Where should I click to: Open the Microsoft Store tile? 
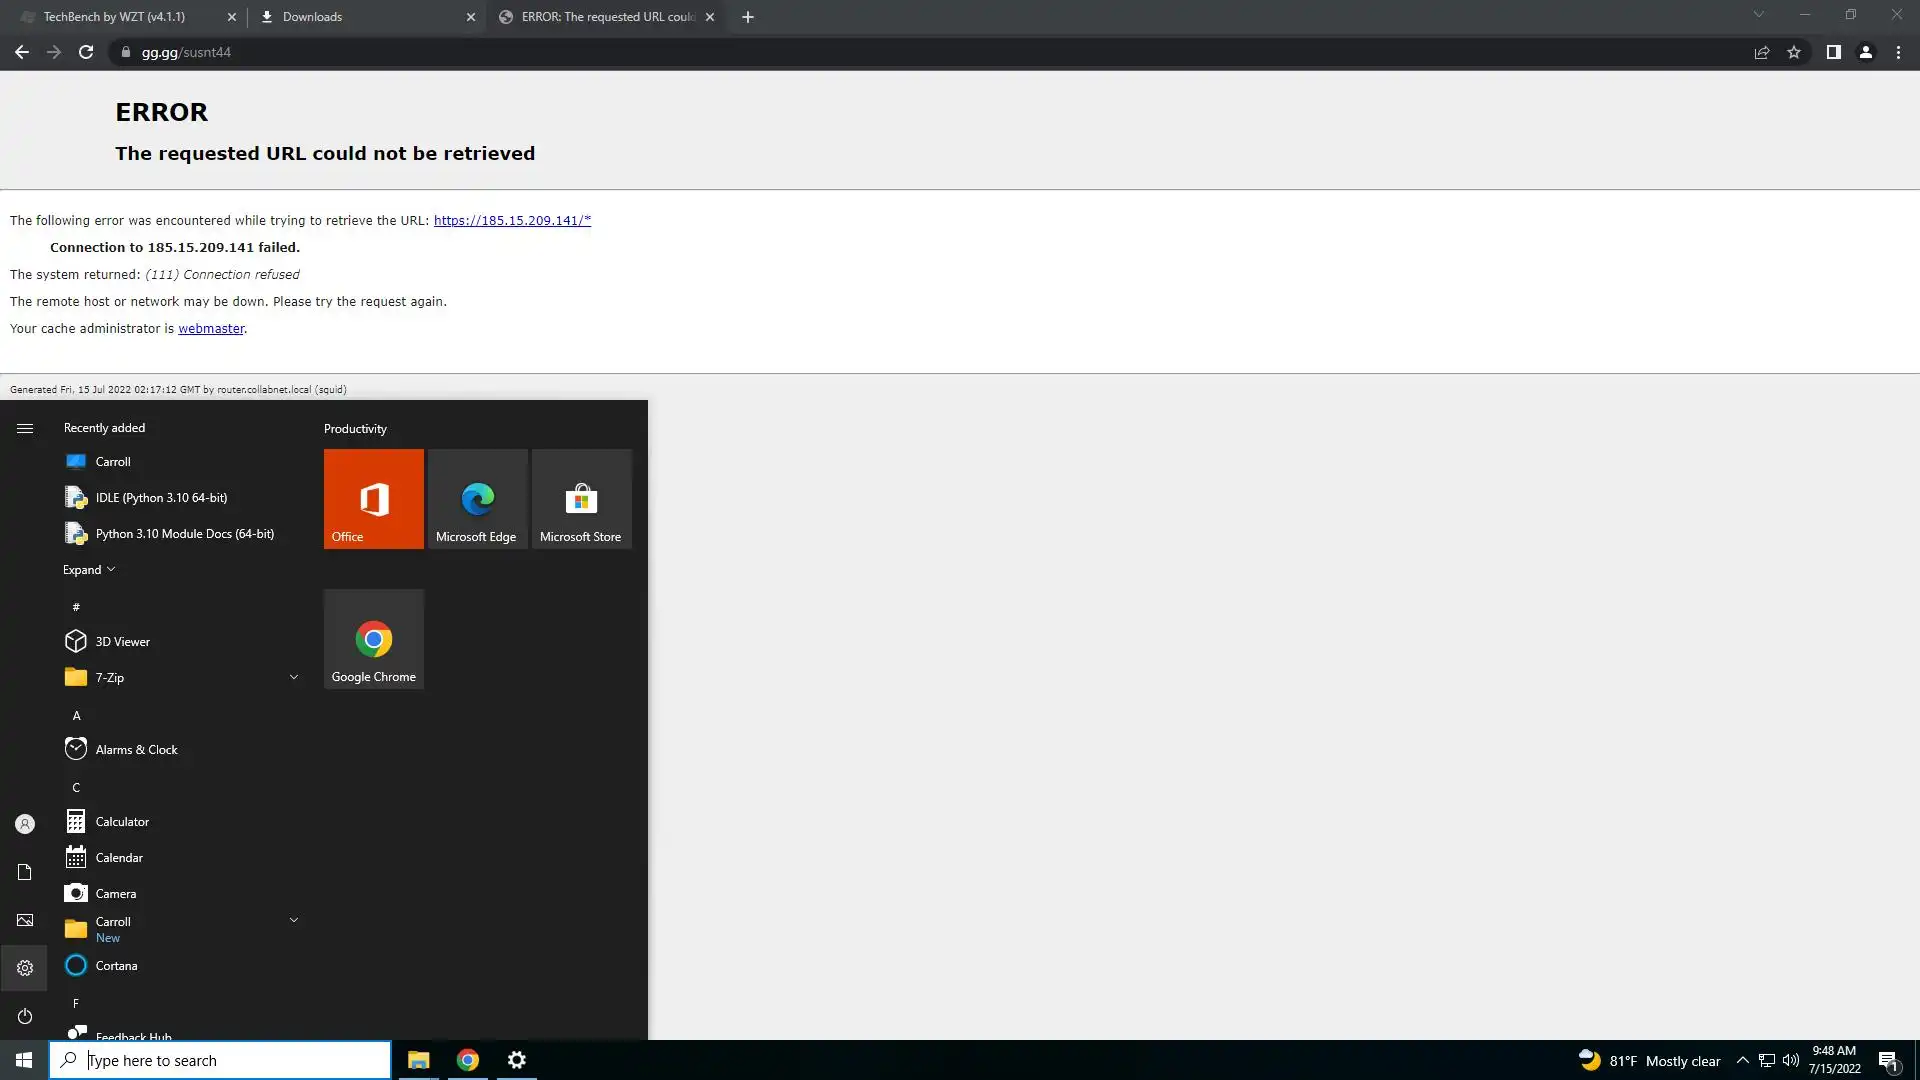[x=581, y=498]
